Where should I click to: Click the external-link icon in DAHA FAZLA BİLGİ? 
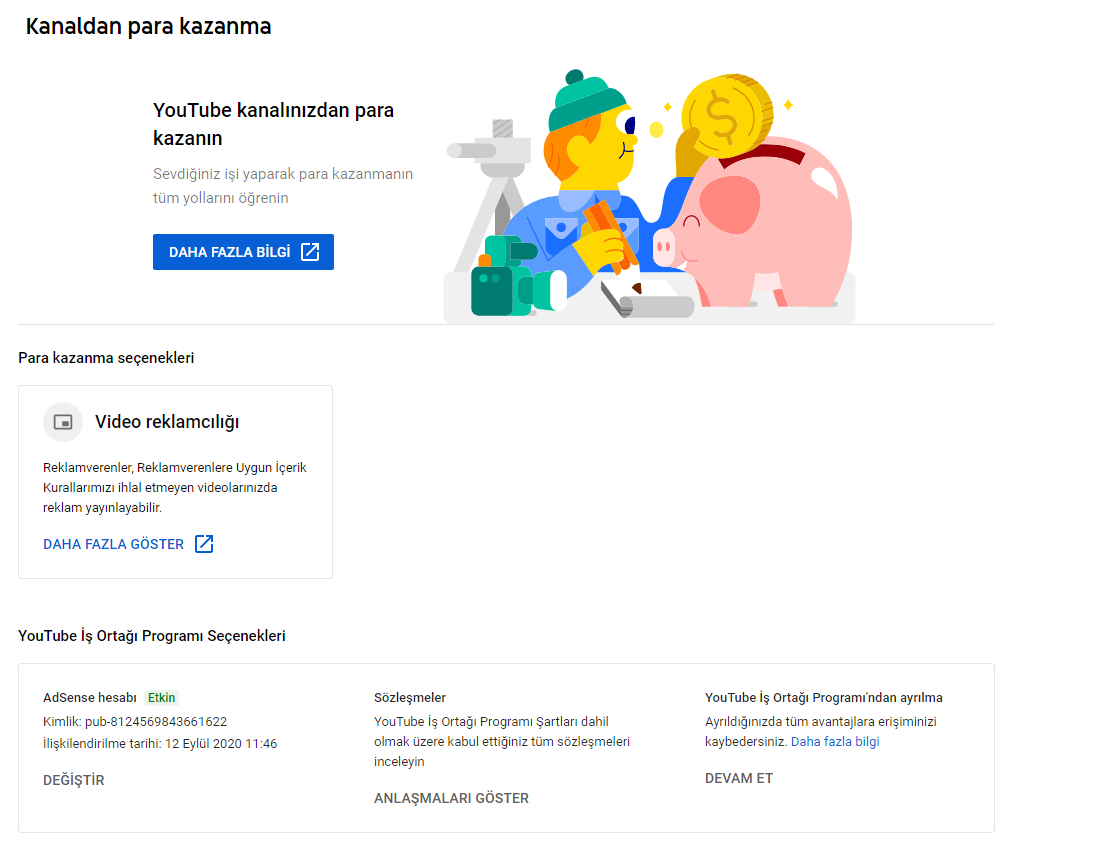pos(310,252)
